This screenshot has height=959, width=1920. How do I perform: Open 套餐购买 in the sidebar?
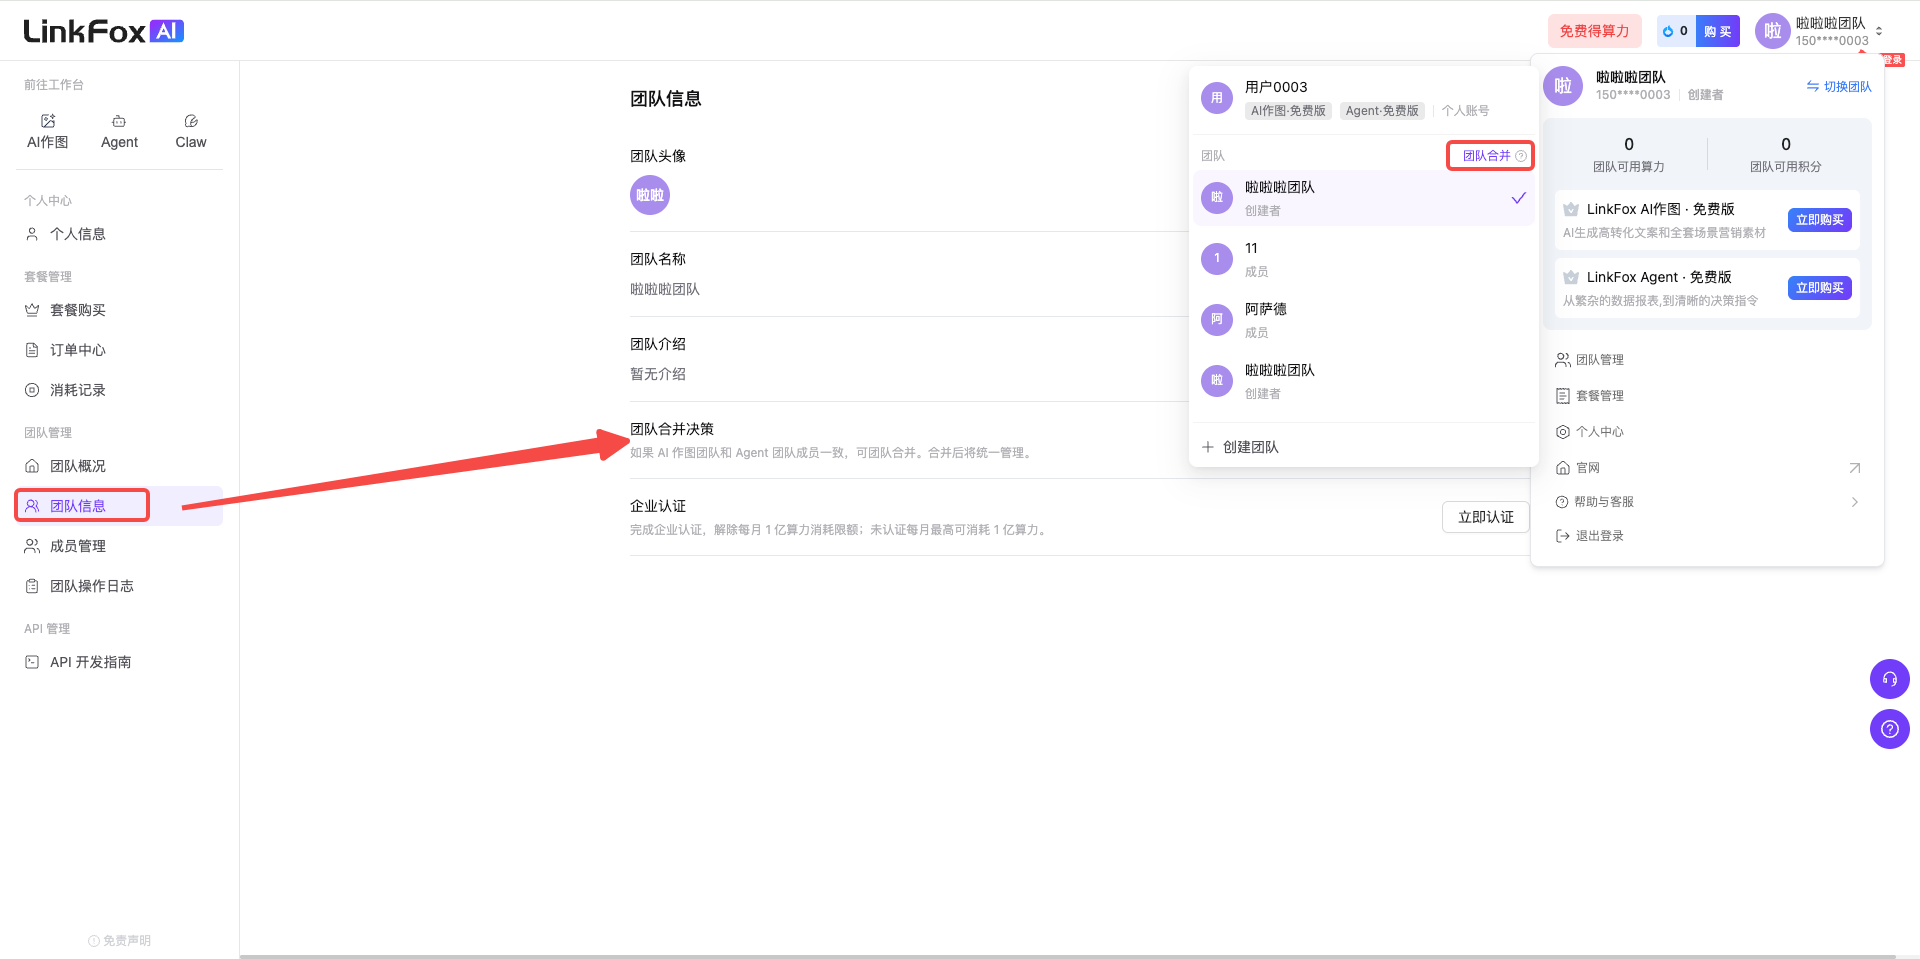pyautogui.click(x=119, y=310)
